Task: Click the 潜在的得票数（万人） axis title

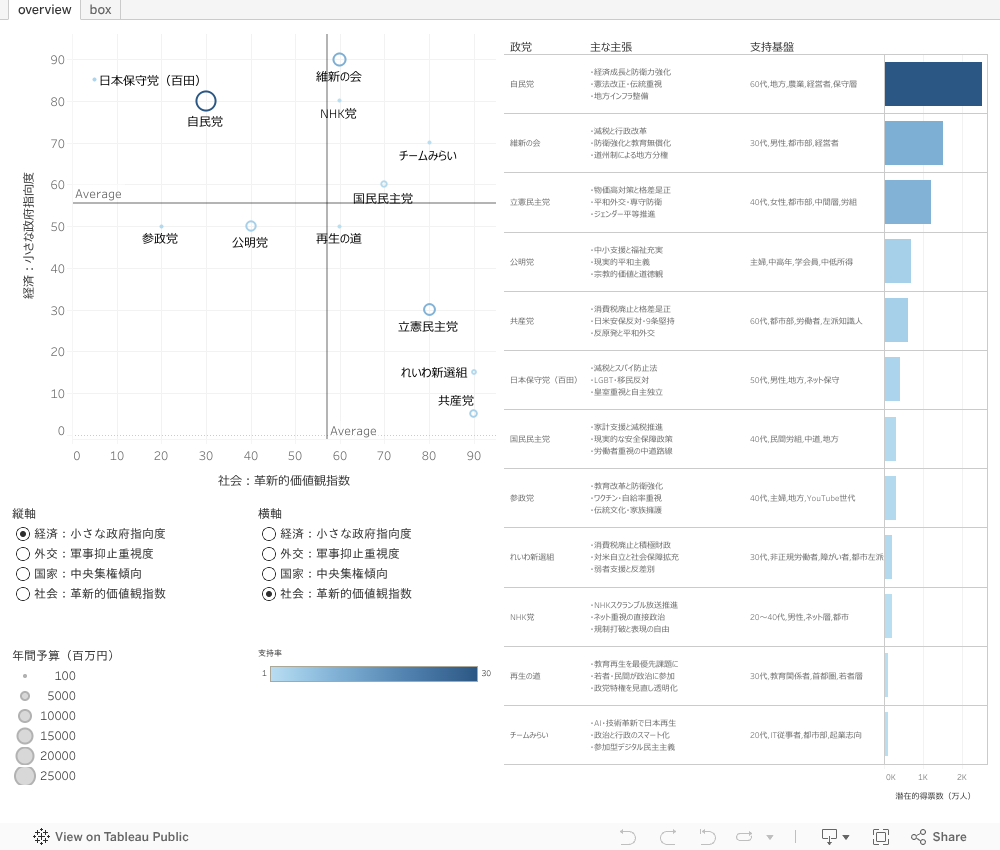Action: pos(932,796)
